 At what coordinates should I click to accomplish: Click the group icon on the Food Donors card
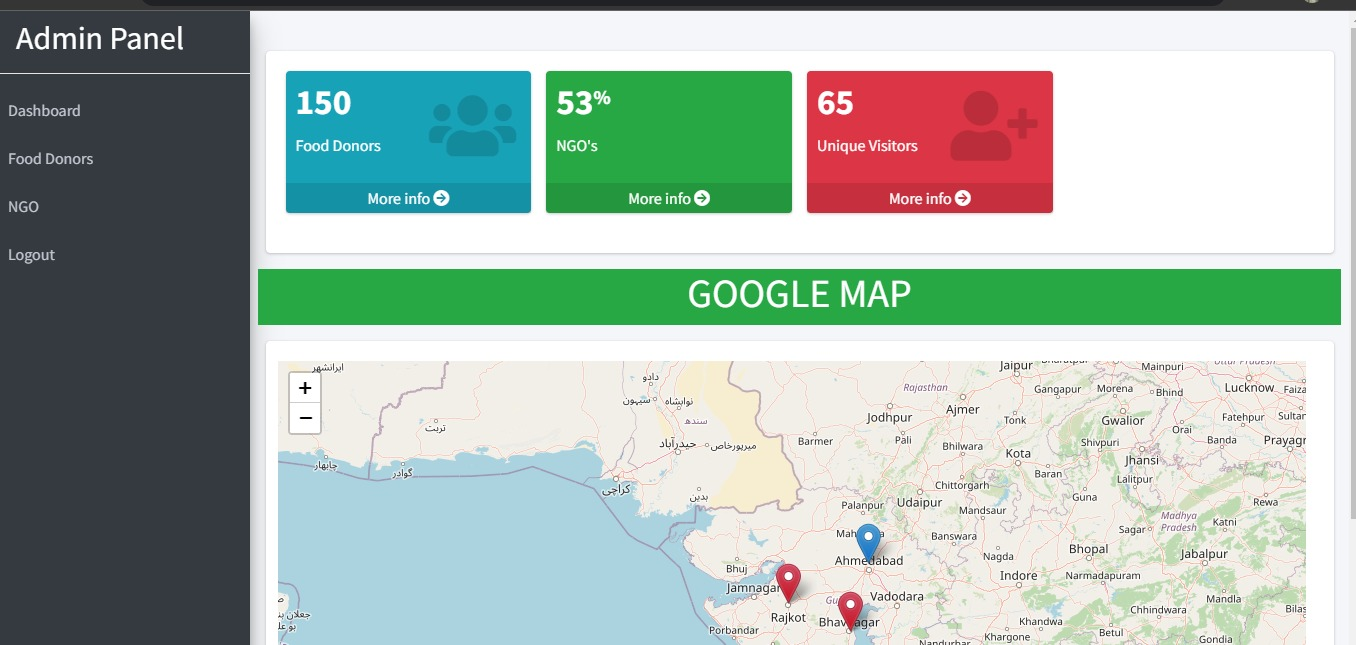click(x=472, y=125)
